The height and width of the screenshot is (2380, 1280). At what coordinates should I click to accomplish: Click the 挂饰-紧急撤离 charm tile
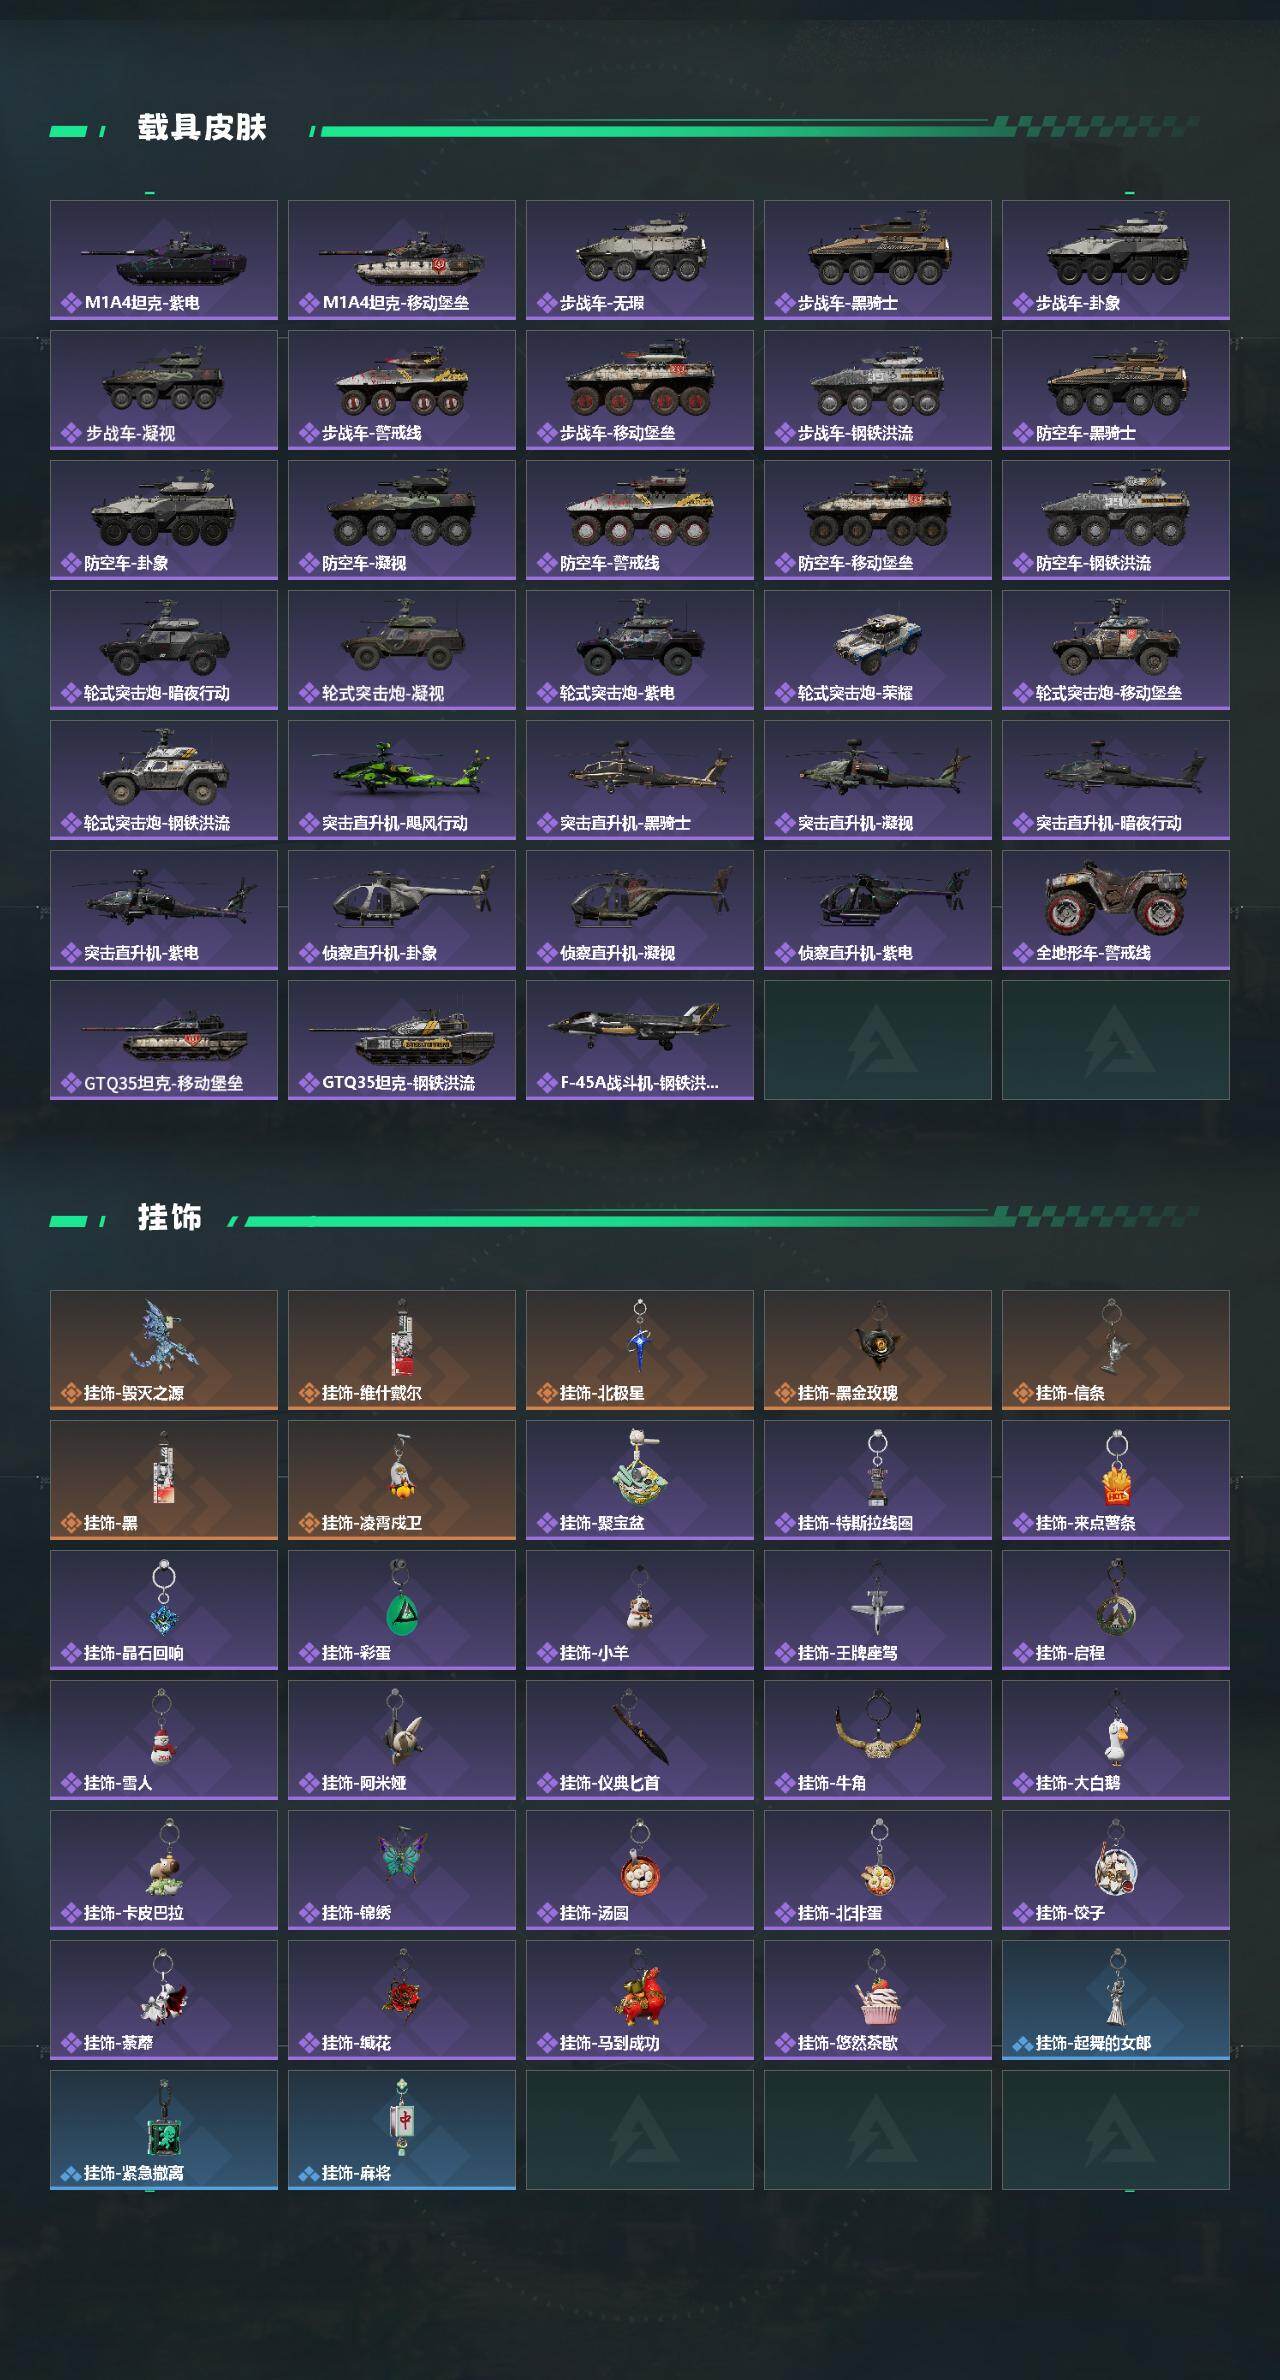(164, 2130)
